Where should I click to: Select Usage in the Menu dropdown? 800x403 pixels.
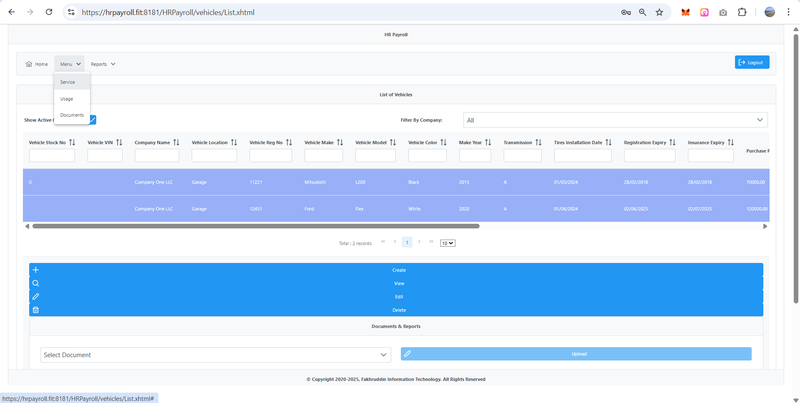(67, 99)
